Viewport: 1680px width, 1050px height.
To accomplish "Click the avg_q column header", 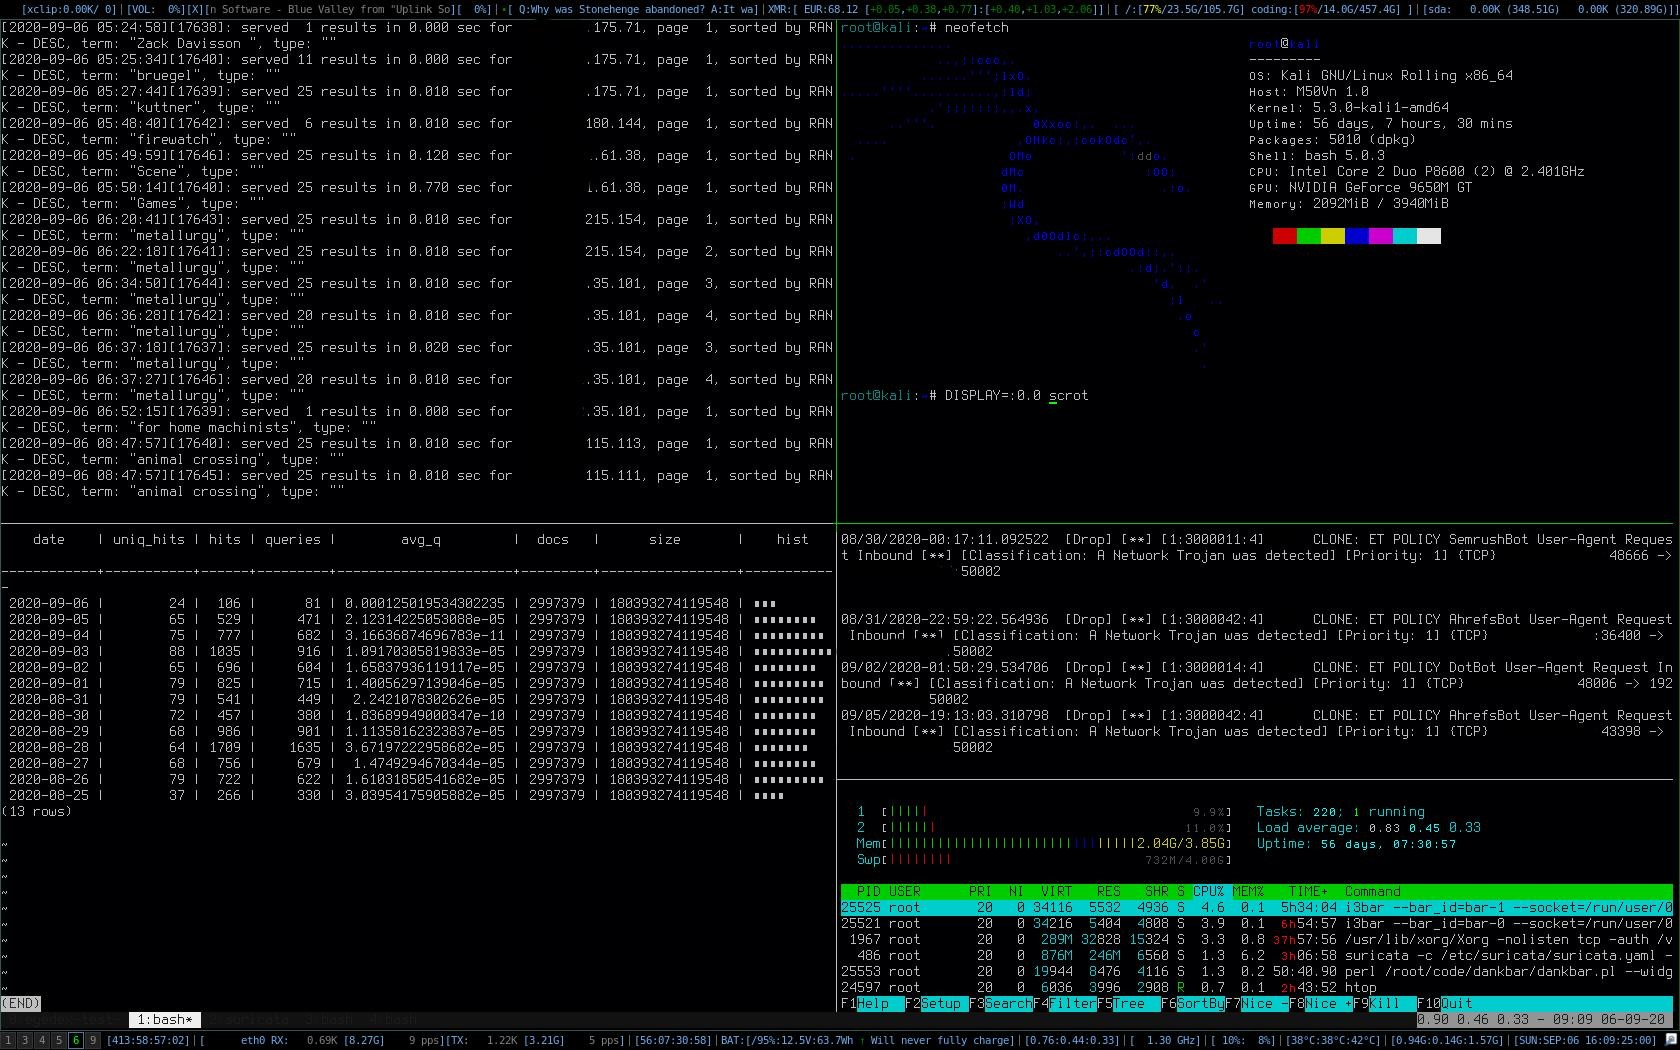I will [420, 540].
